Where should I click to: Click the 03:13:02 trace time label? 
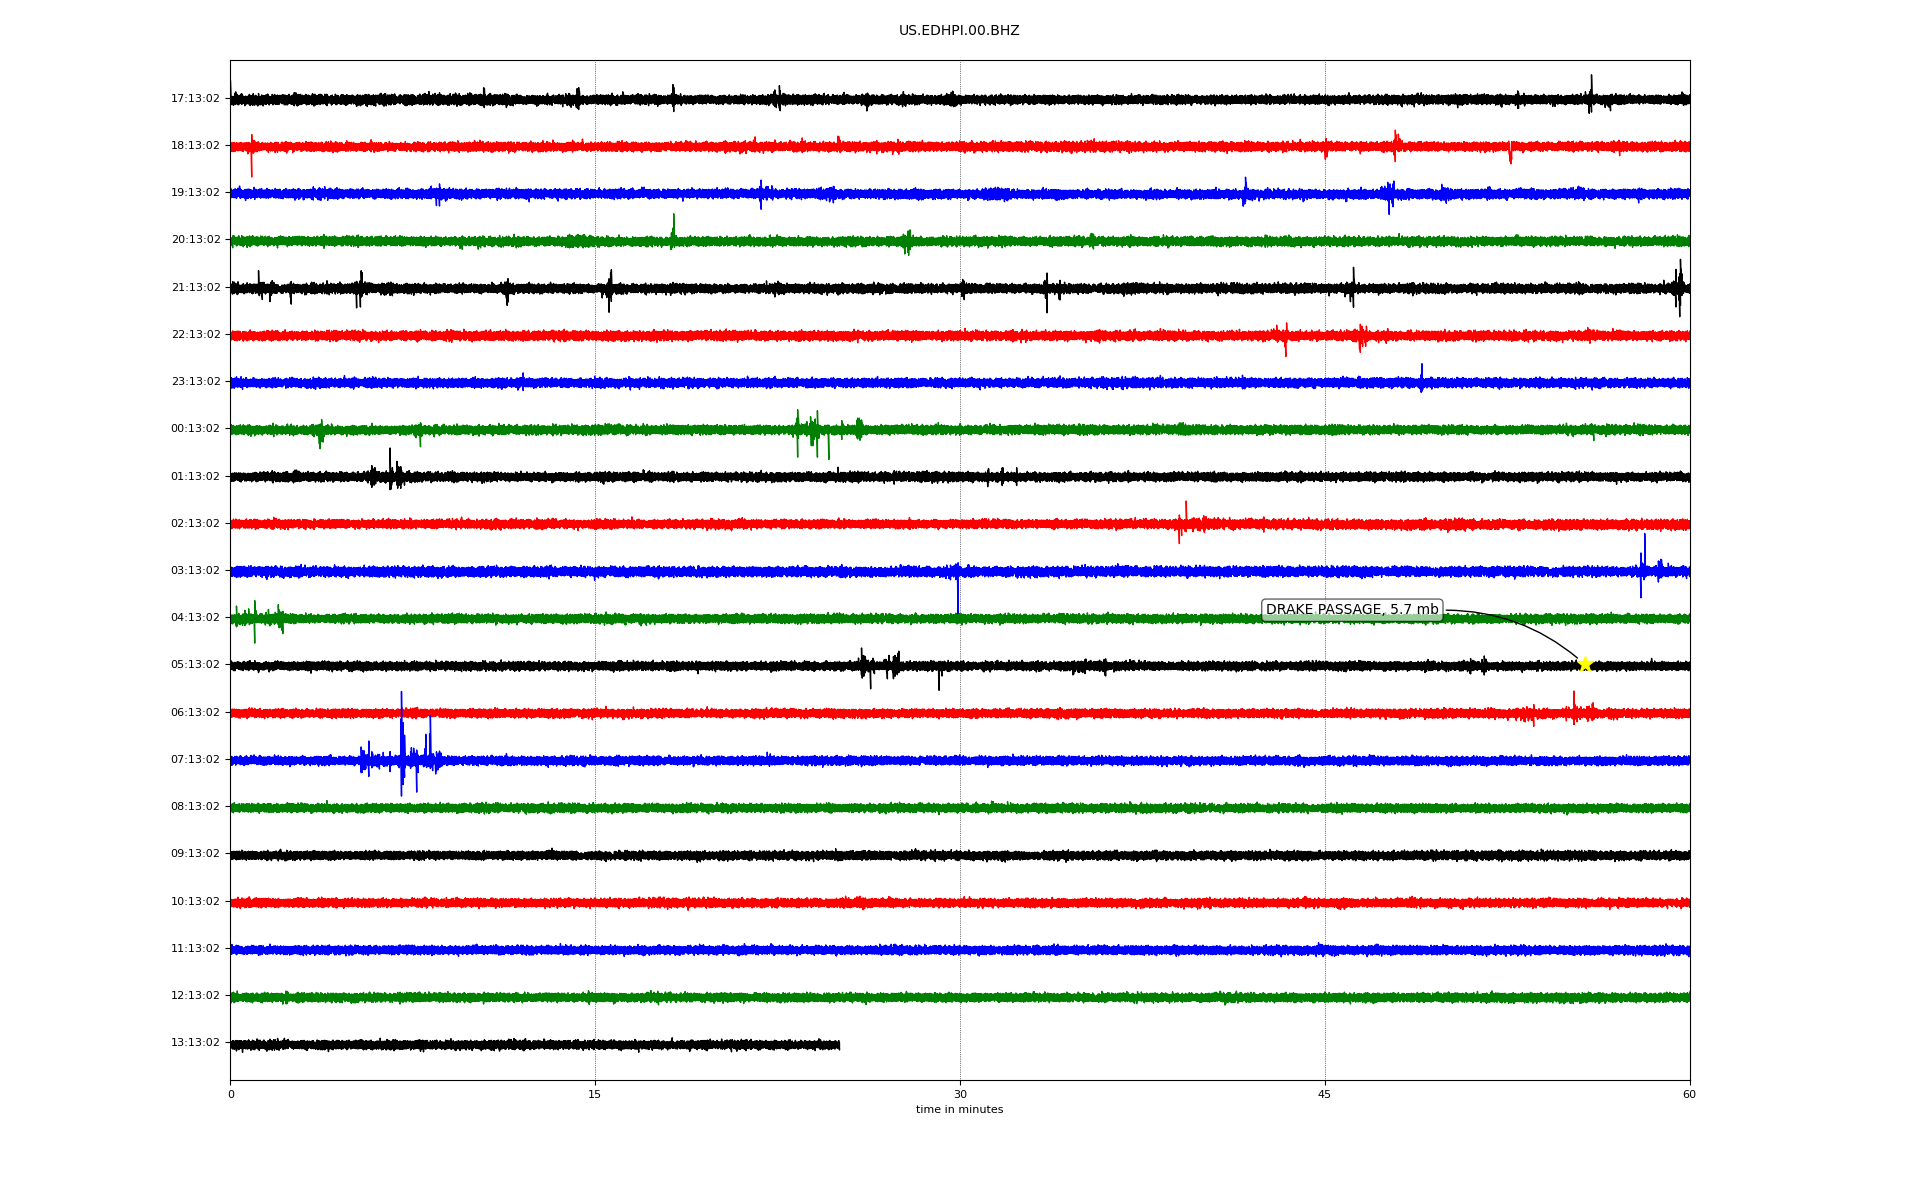pyautogui.click(x=195, y=571)
